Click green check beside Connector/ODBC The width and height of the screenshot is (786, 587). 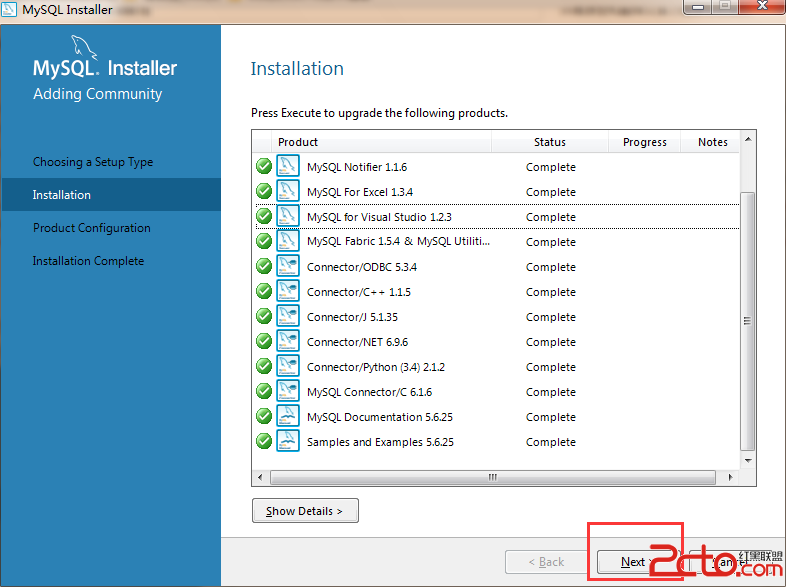(264, 266)
